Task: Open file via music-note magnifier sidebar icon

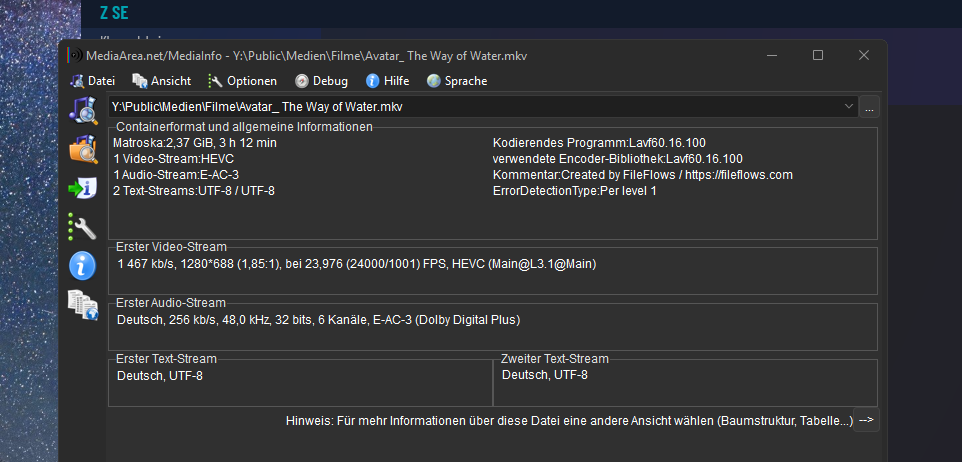Action: click(x=83, y=110)
